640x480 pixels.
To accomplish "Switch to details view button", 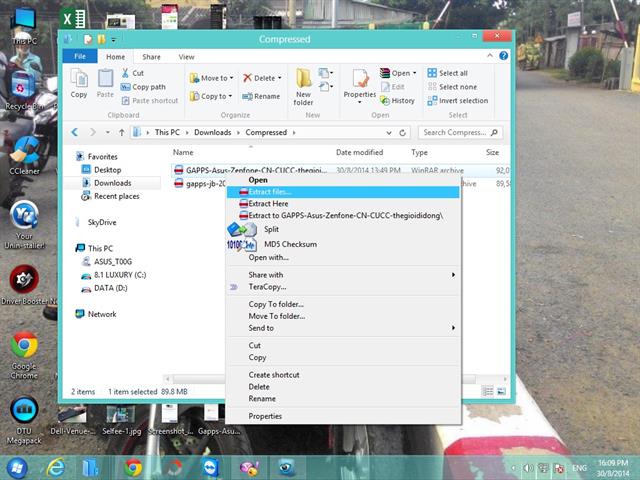I will (488, 391).
